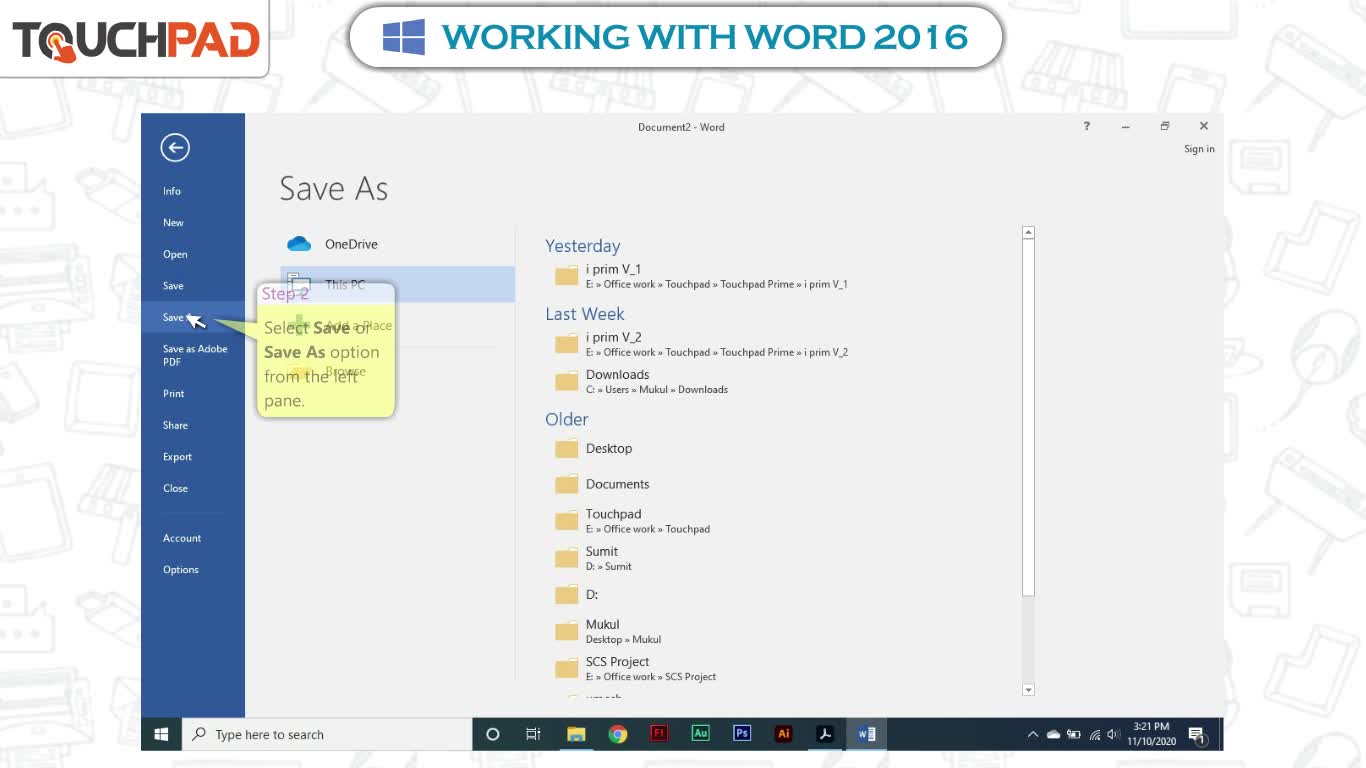Open the Info page
This screenshot has height=768, width=1366.
(x=172, y=191)
